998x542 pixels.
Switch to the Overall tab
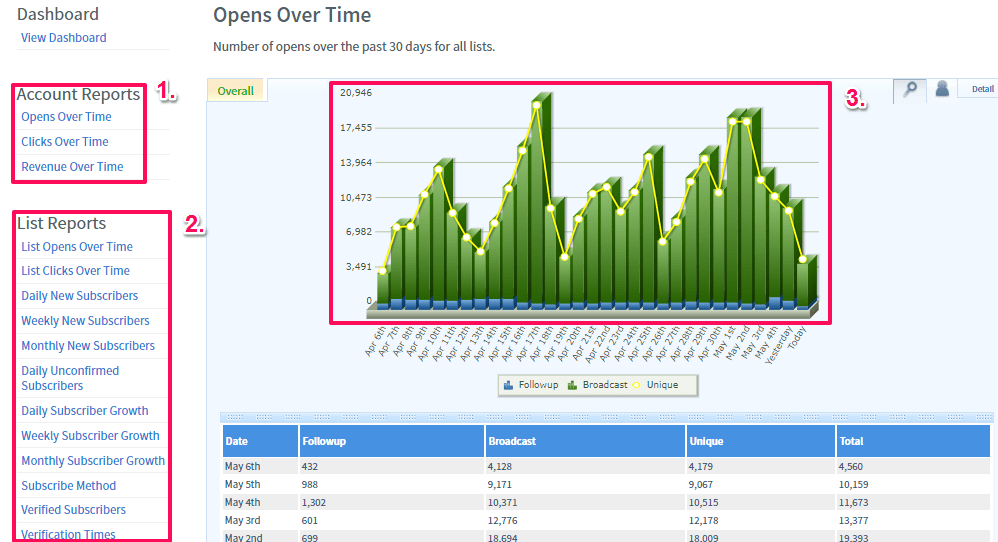236,91
